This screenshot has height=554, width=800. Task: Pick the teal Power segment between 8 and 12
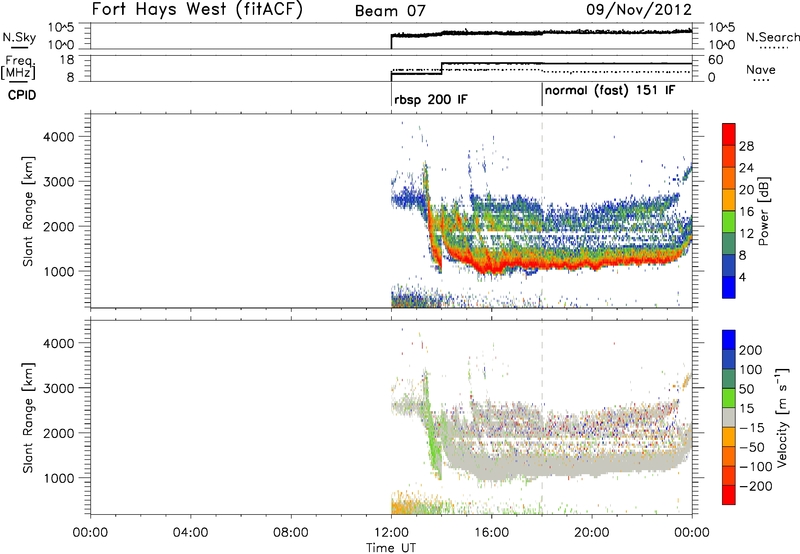729,244
